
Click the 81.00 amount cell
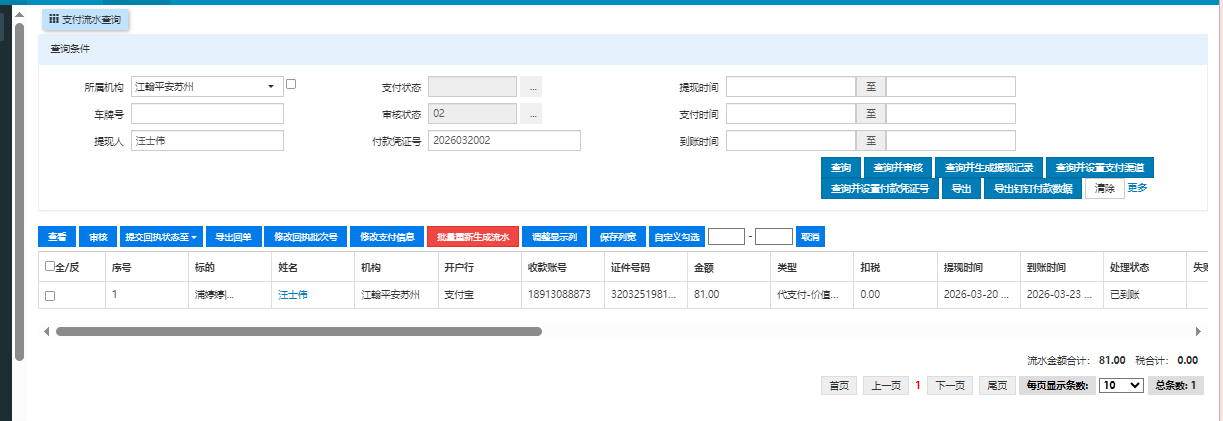tap(727, 295)
